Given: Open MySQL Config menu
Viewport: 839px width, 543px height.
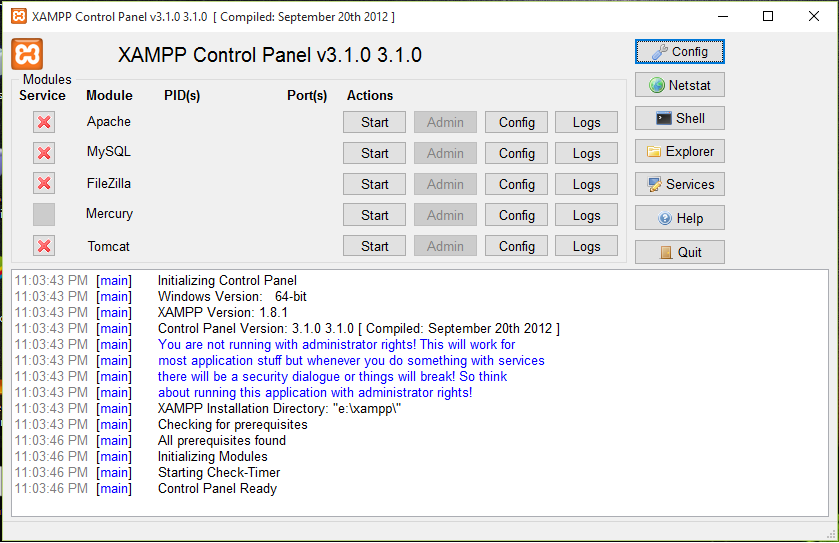Looking at the screenshot, I should 516,153.
